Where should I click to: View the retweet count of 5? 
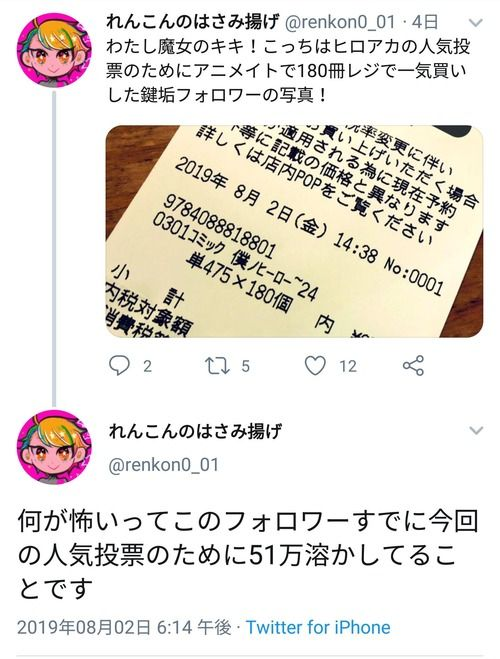(245, 366)
